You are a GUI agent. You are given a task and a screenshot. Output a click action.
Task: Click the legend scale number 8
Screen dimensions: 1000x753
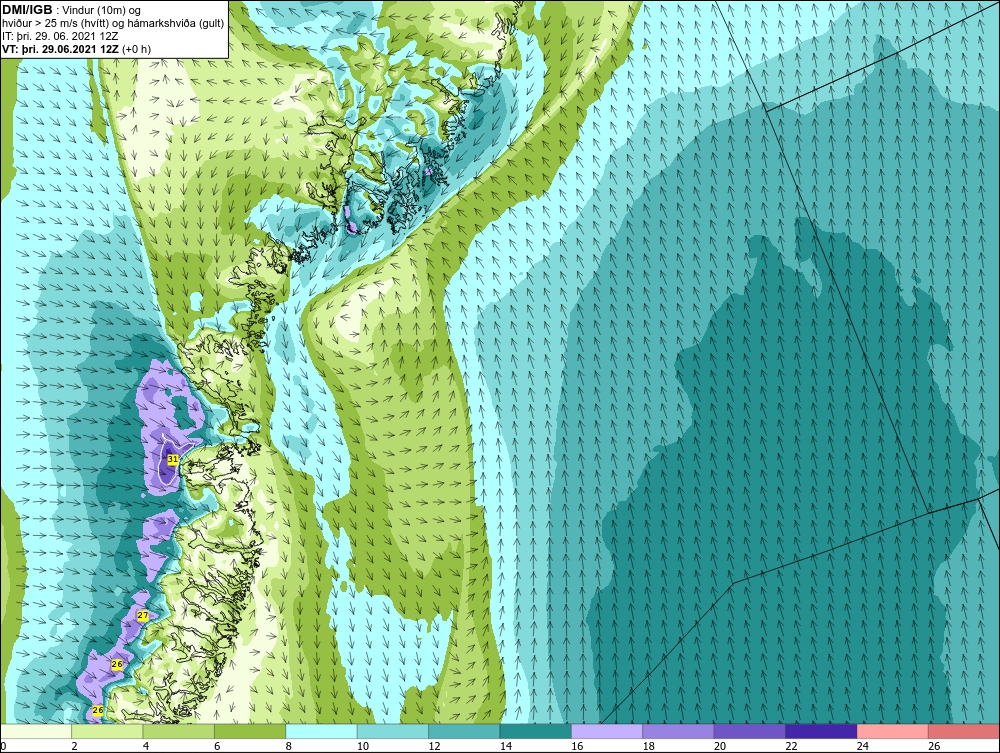click(x=289, y=746)
